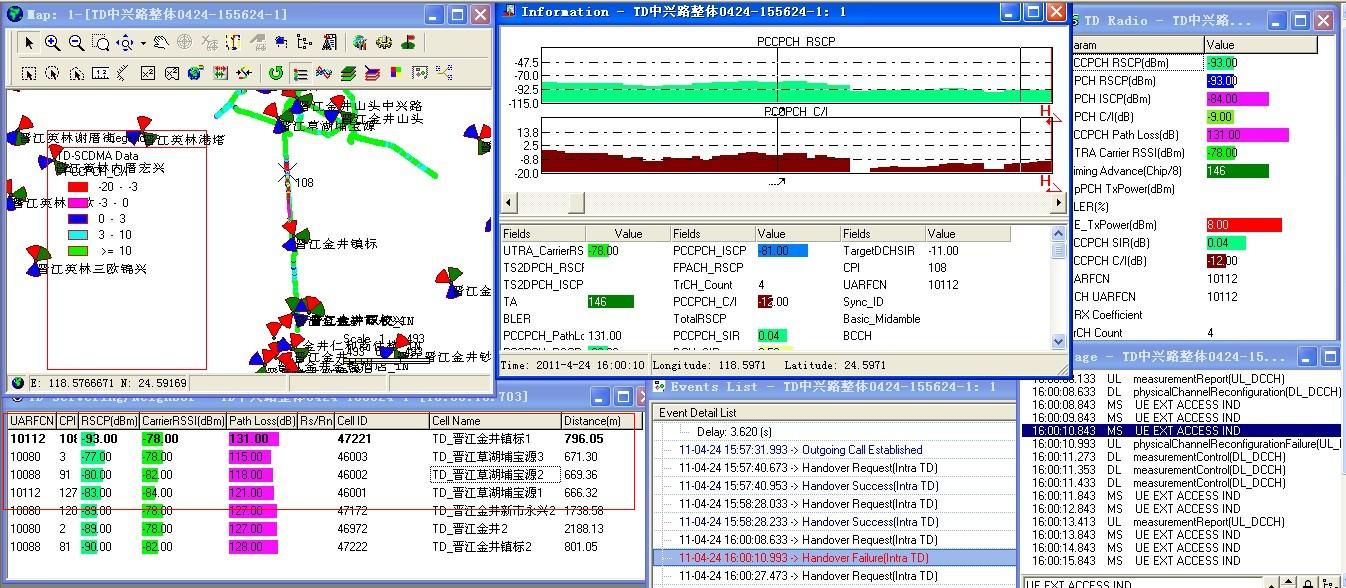Choose the circle select tool
This screenshot has height=588, width=1346.
tap(52, 73)
